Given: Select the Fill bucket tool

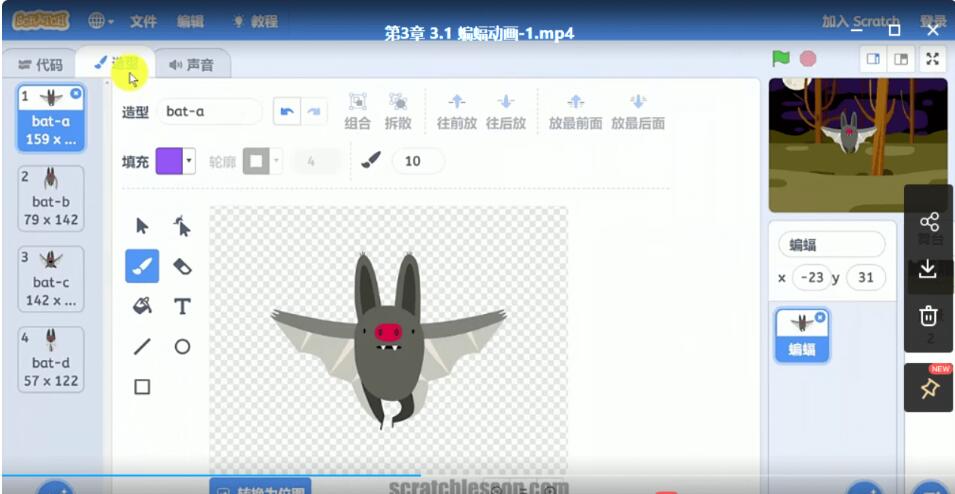Looking at the screenshot, I should [x=142, y=306].
